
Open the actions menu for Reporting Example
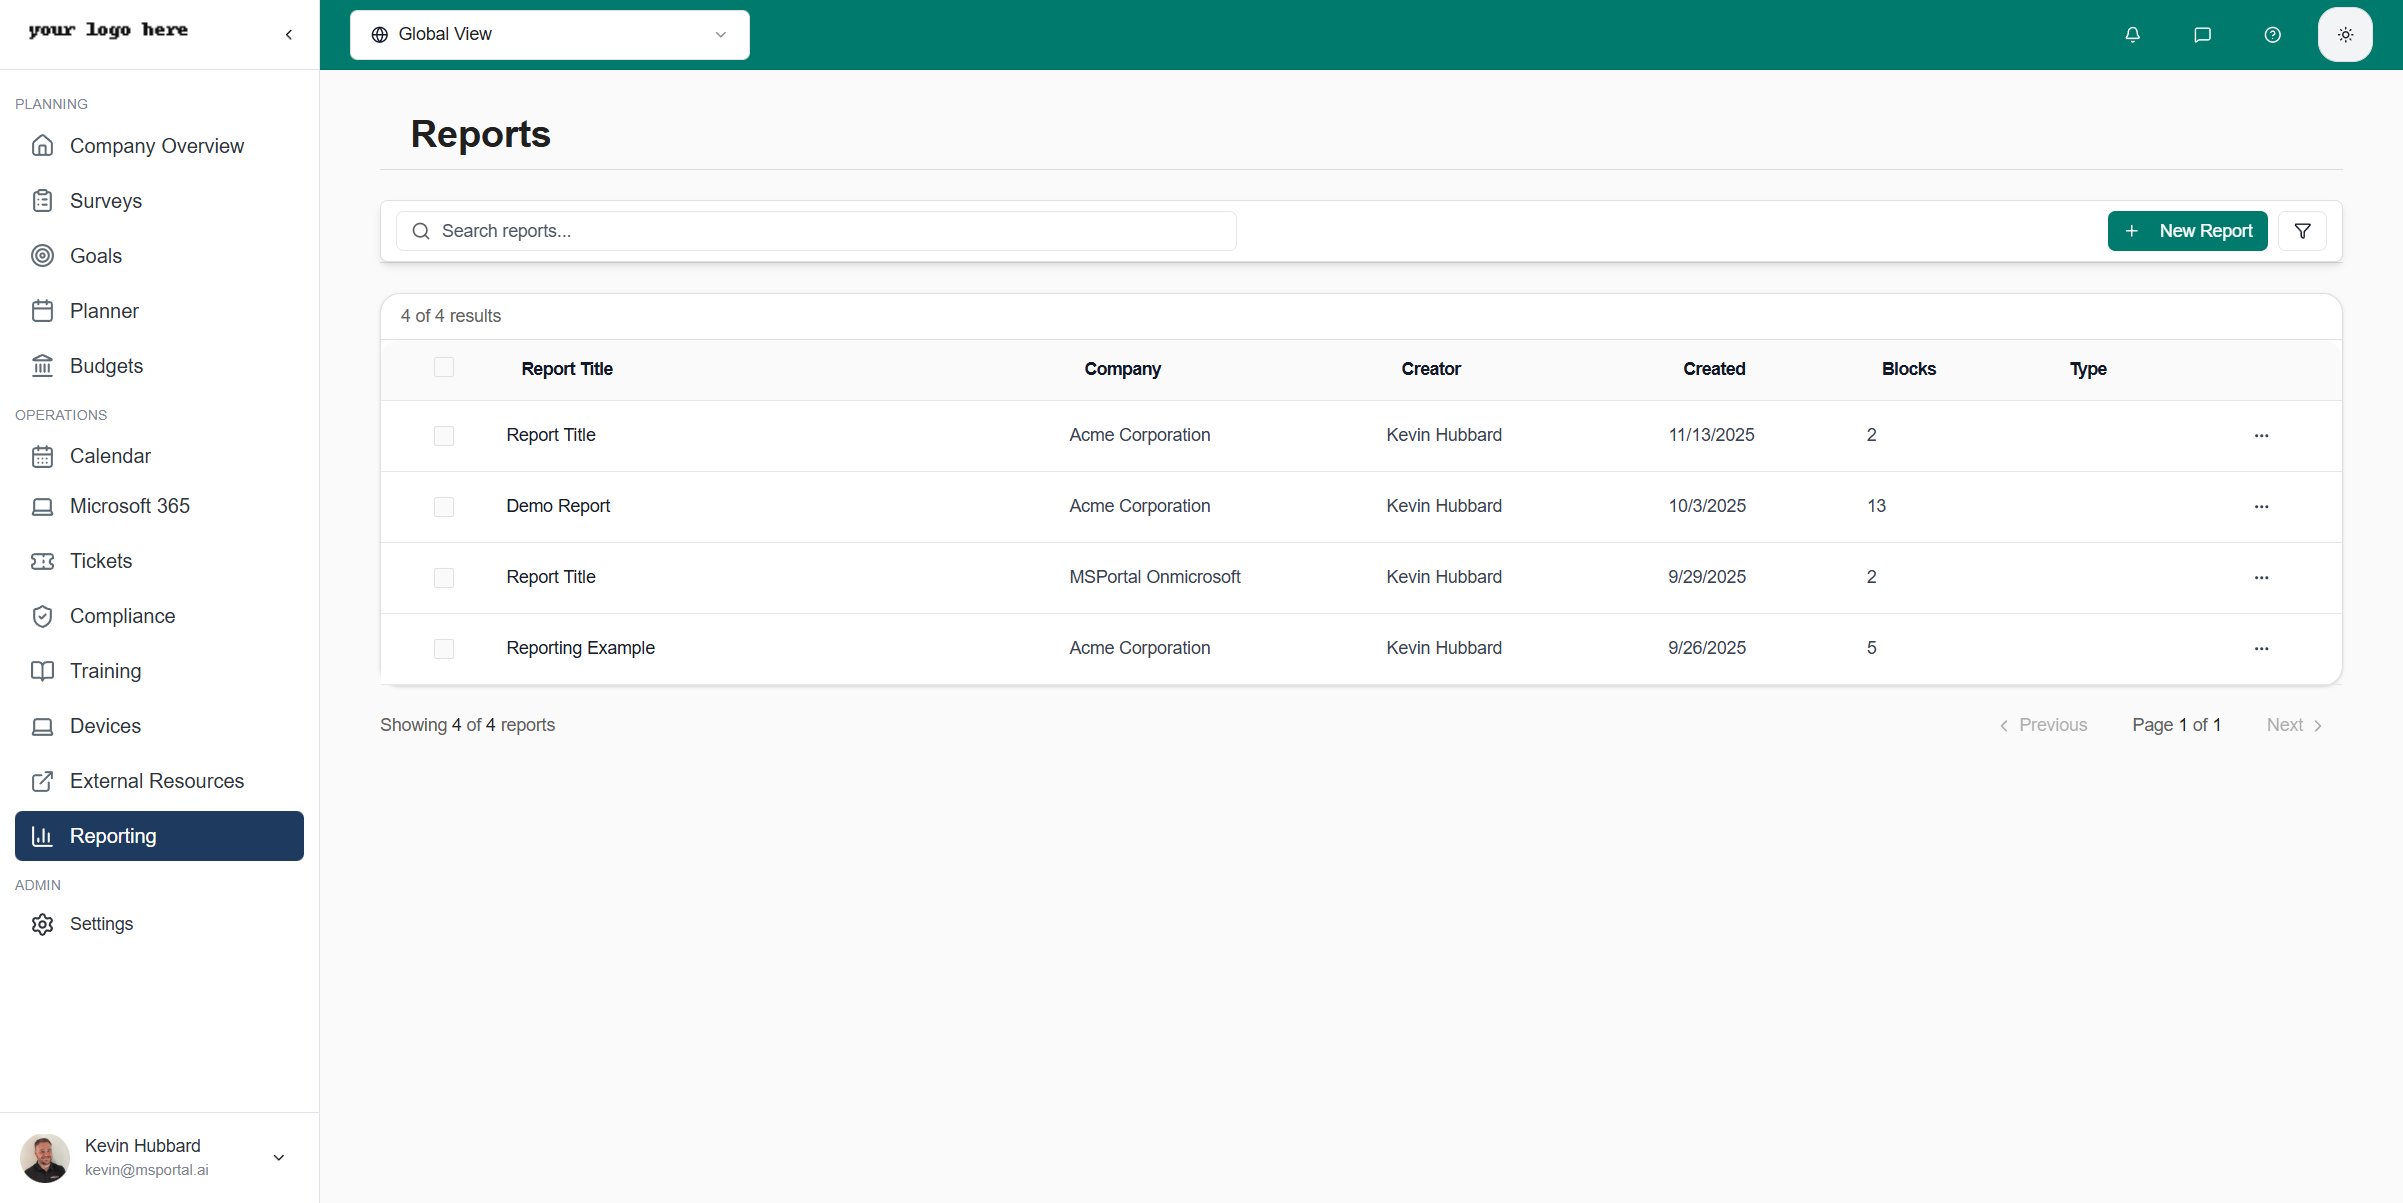click(2261, 649)
